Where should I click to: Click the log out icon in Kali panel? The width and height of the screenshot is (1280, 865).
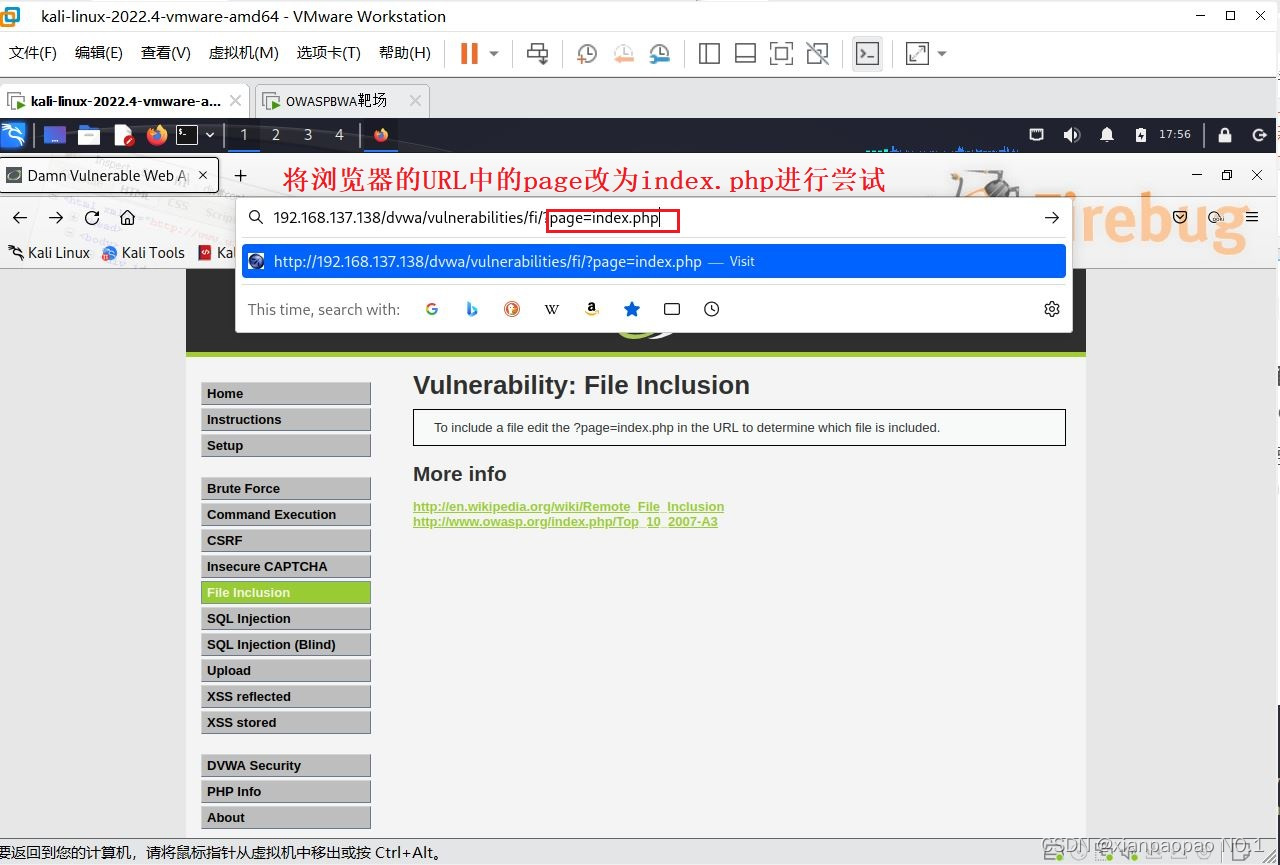coord(1260,135)
